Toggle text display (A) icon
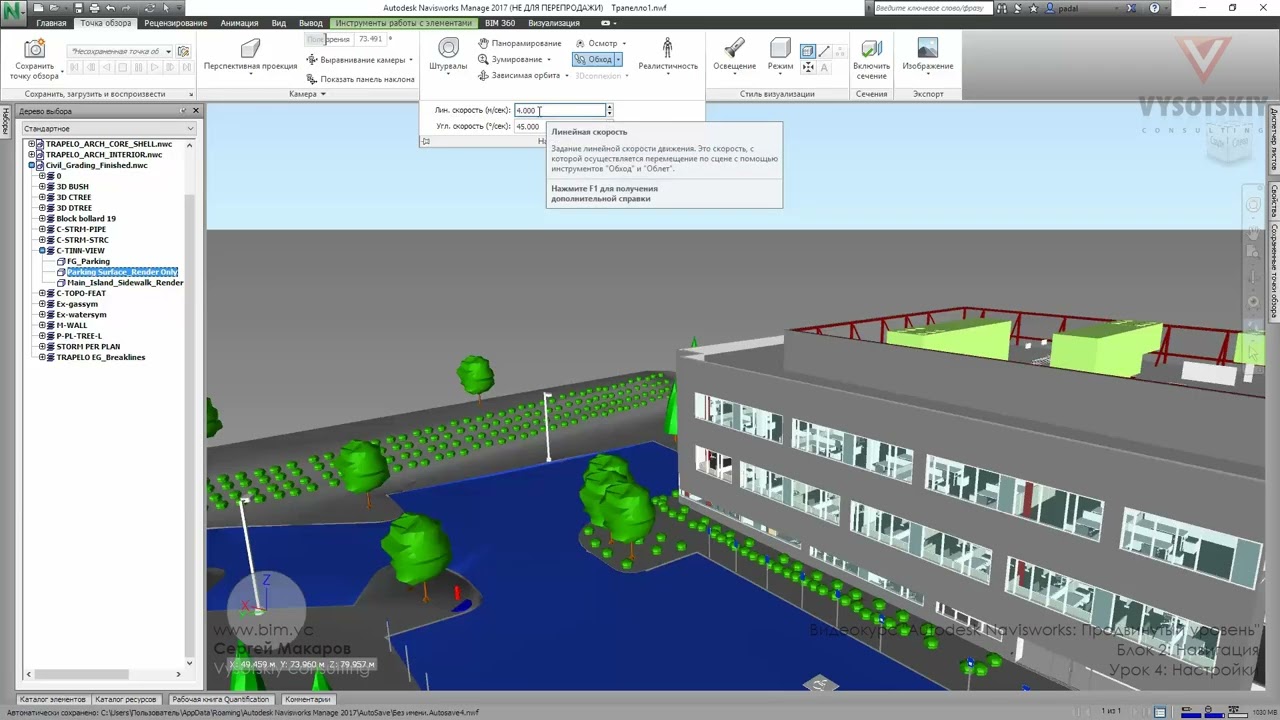This screenshot has width=1280, height=720. point(824,68)
